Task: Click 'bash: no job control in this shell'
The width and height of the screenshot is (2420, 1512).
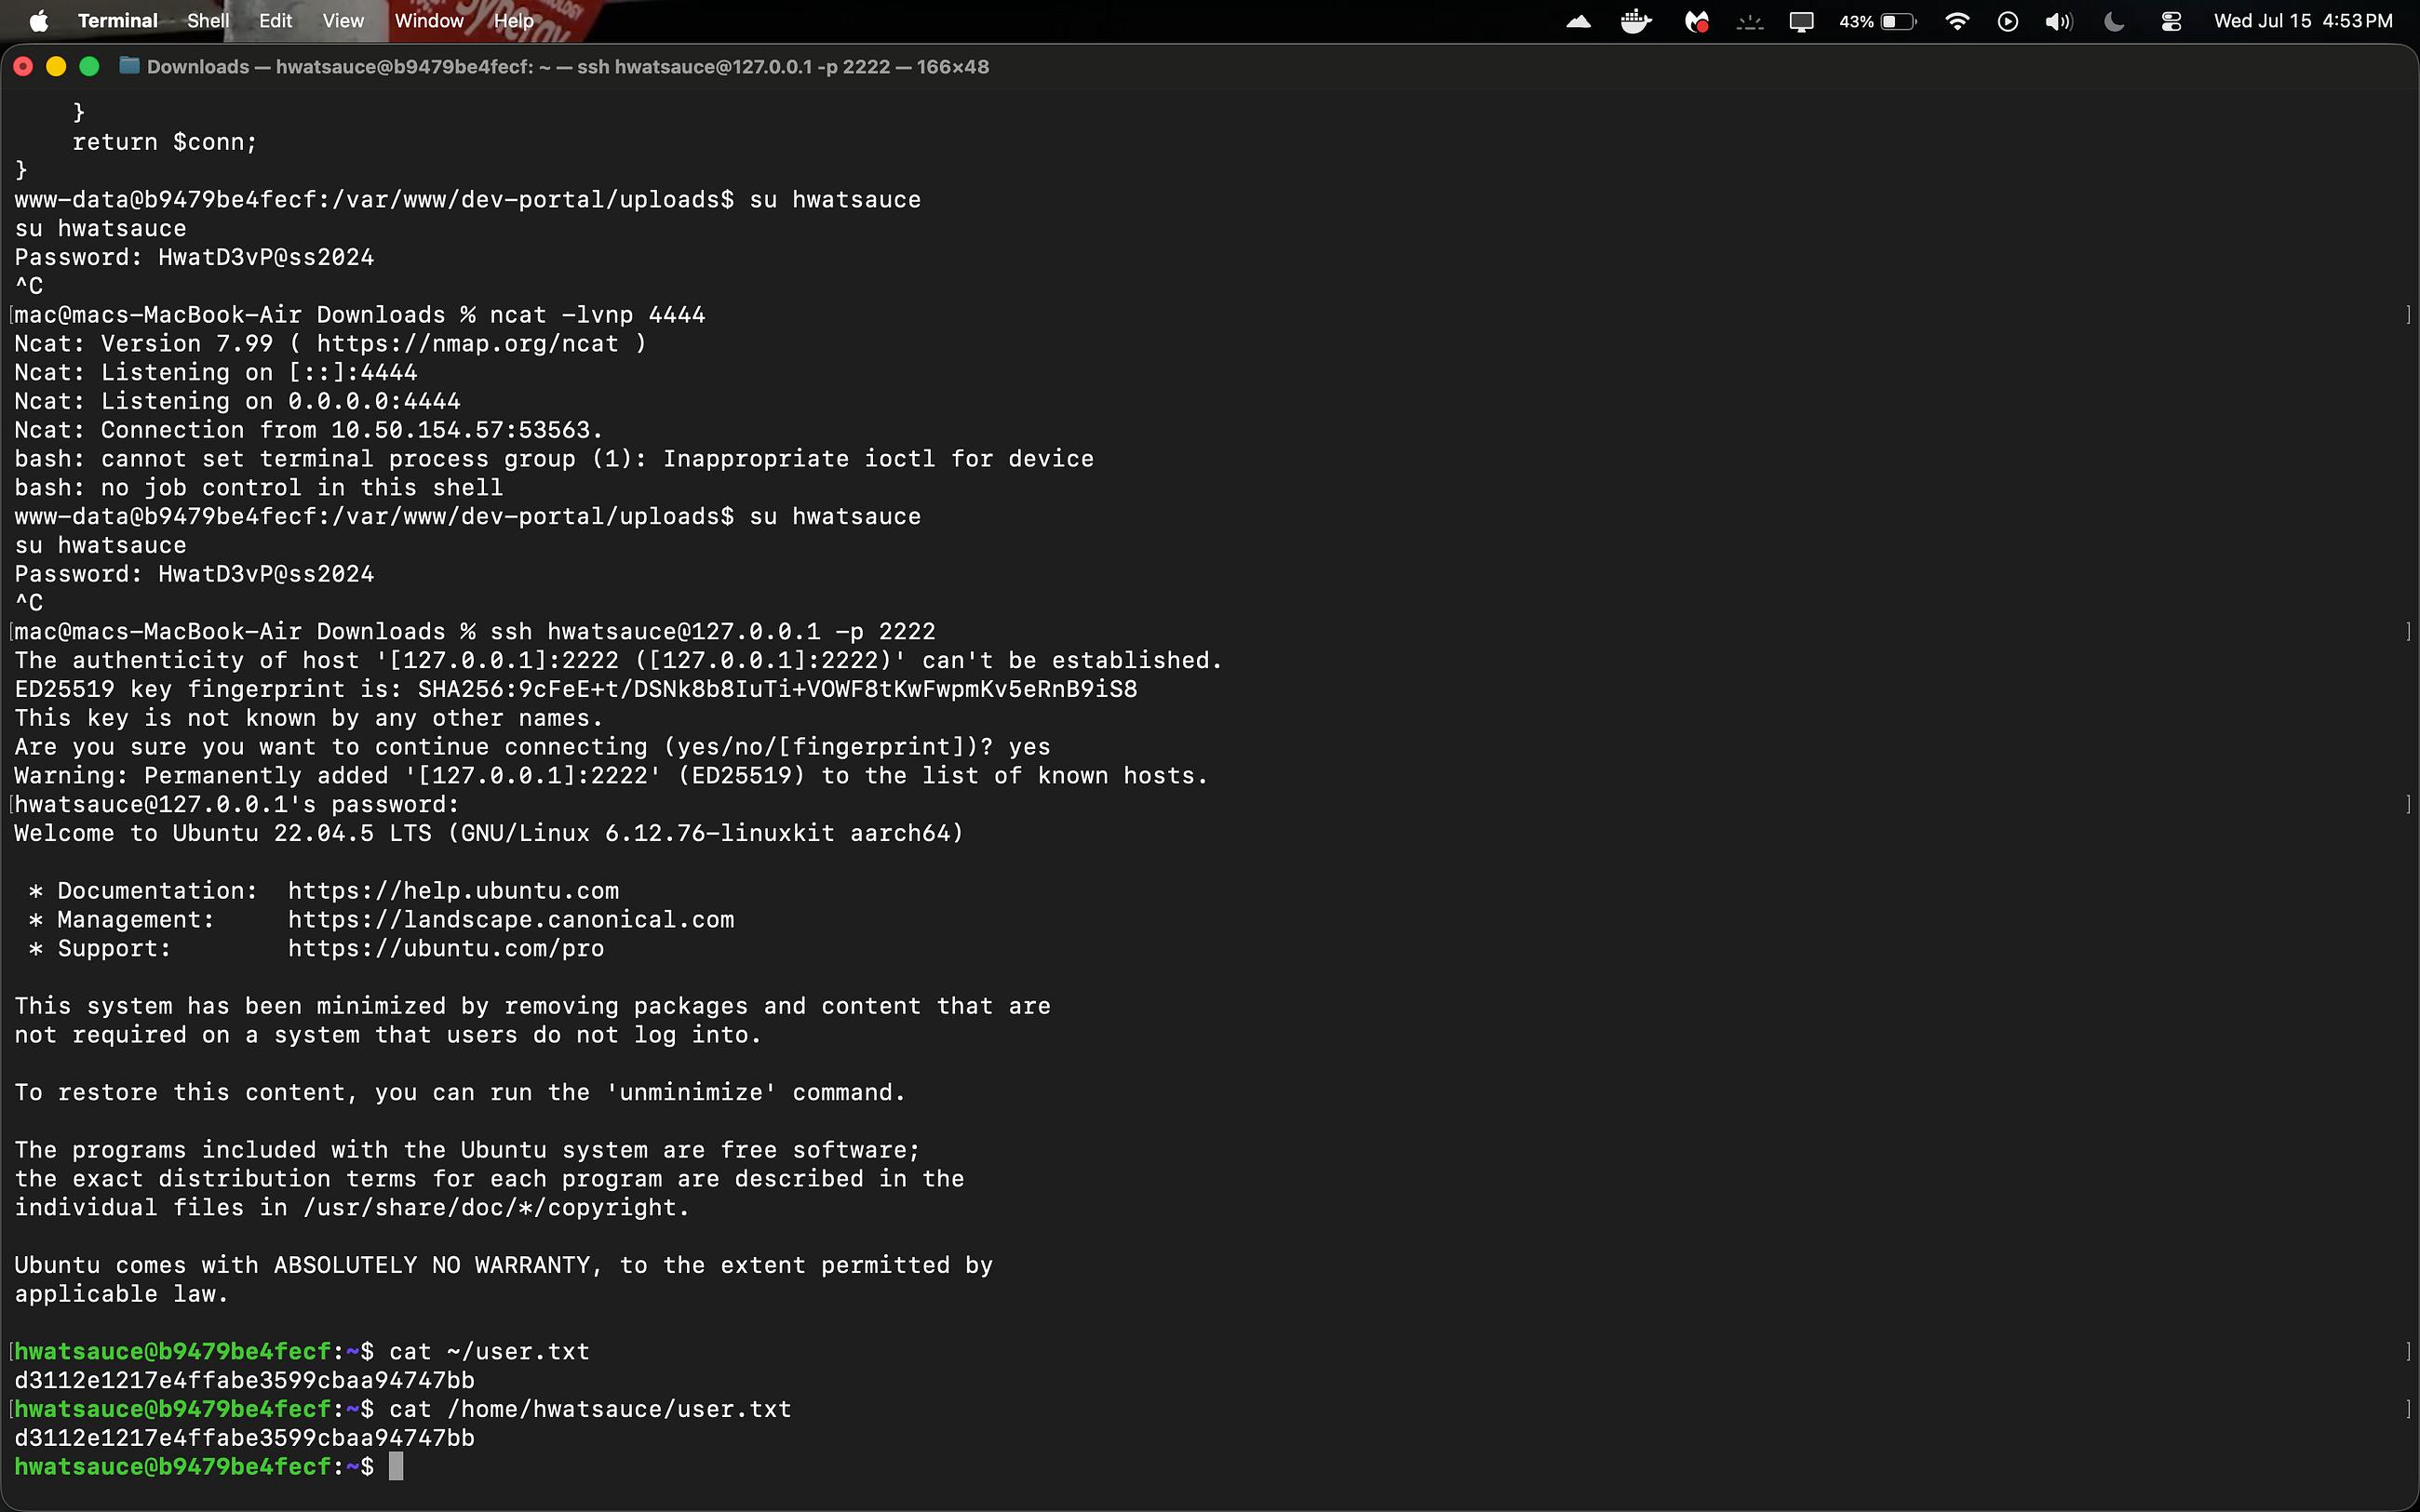Action: pyautogui.click(x=259, y=488)
